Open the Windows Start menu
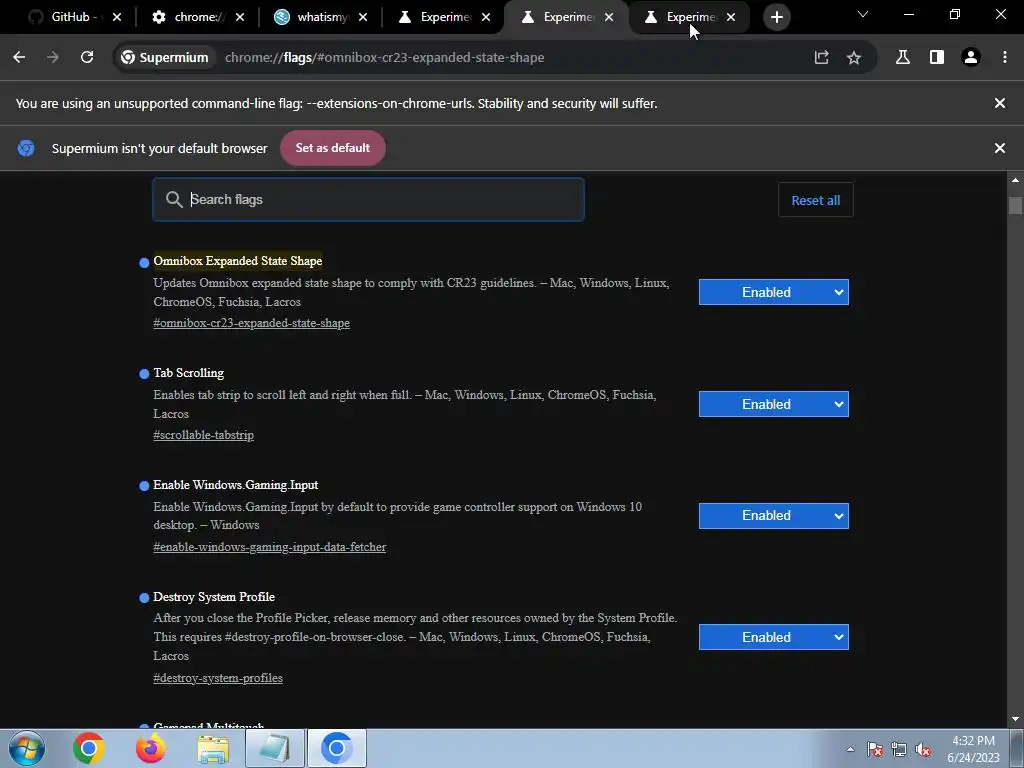 (x=27, y=748)
